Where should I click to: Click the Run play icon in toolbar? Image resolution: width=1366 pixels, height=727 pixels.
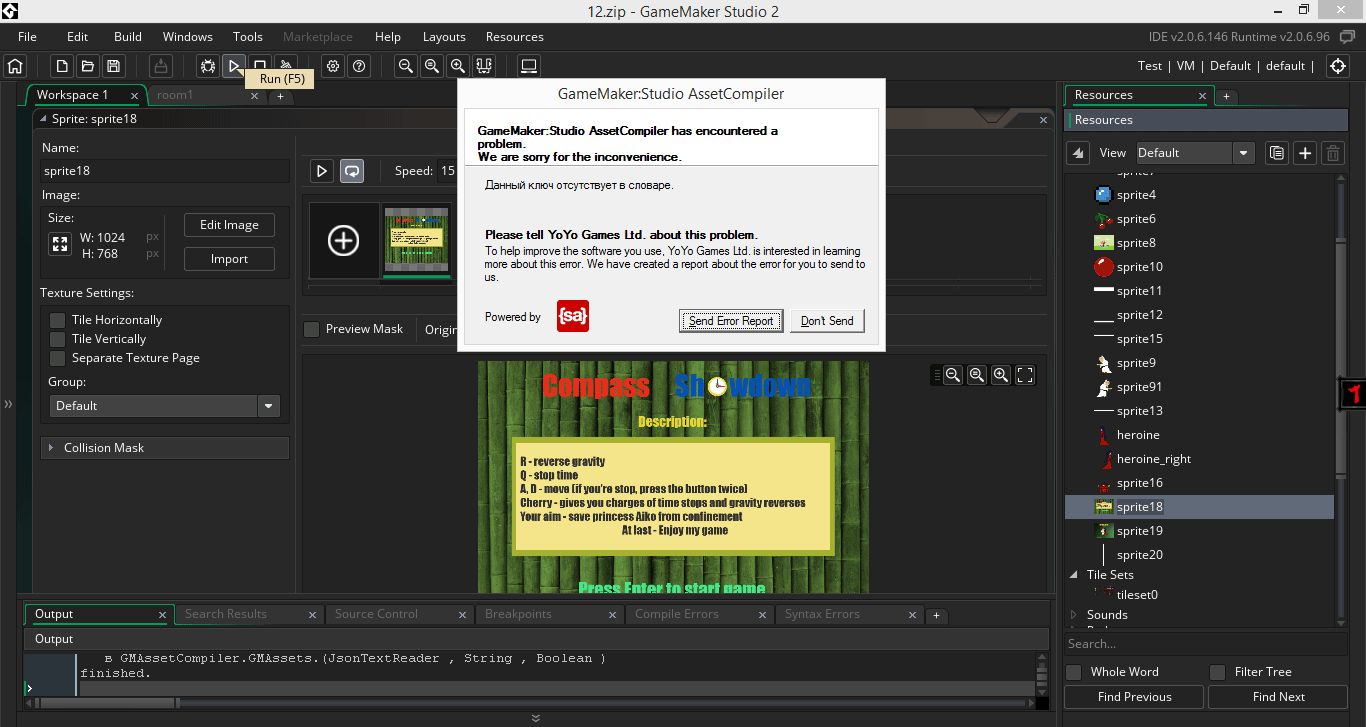[234, 66]
